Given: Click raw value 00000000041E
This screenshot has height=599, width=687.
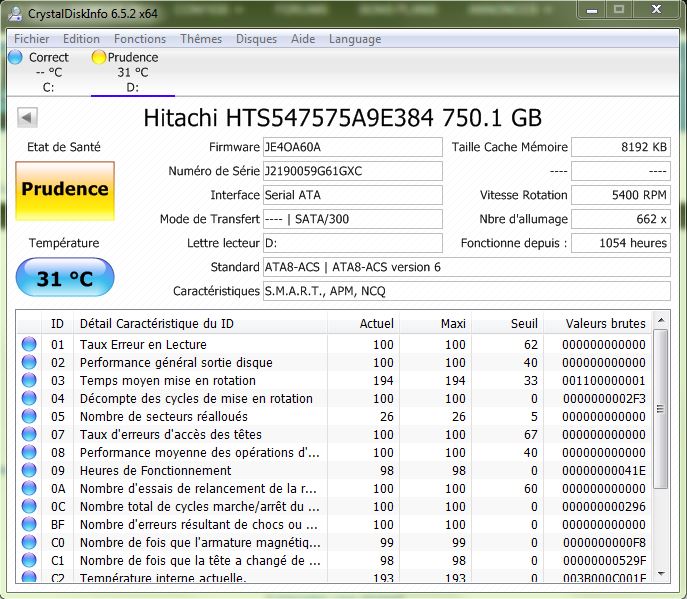Looking at the screenshot, I should (x=604, y=470).
